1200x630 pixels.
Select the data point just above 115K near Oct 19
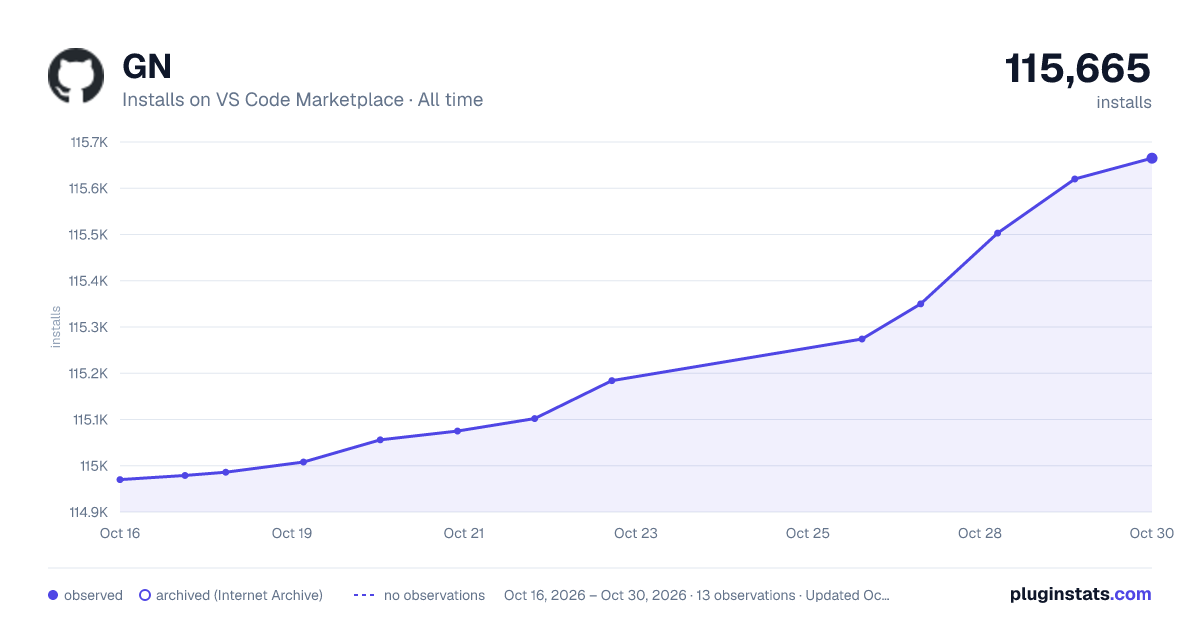point(303,462)
